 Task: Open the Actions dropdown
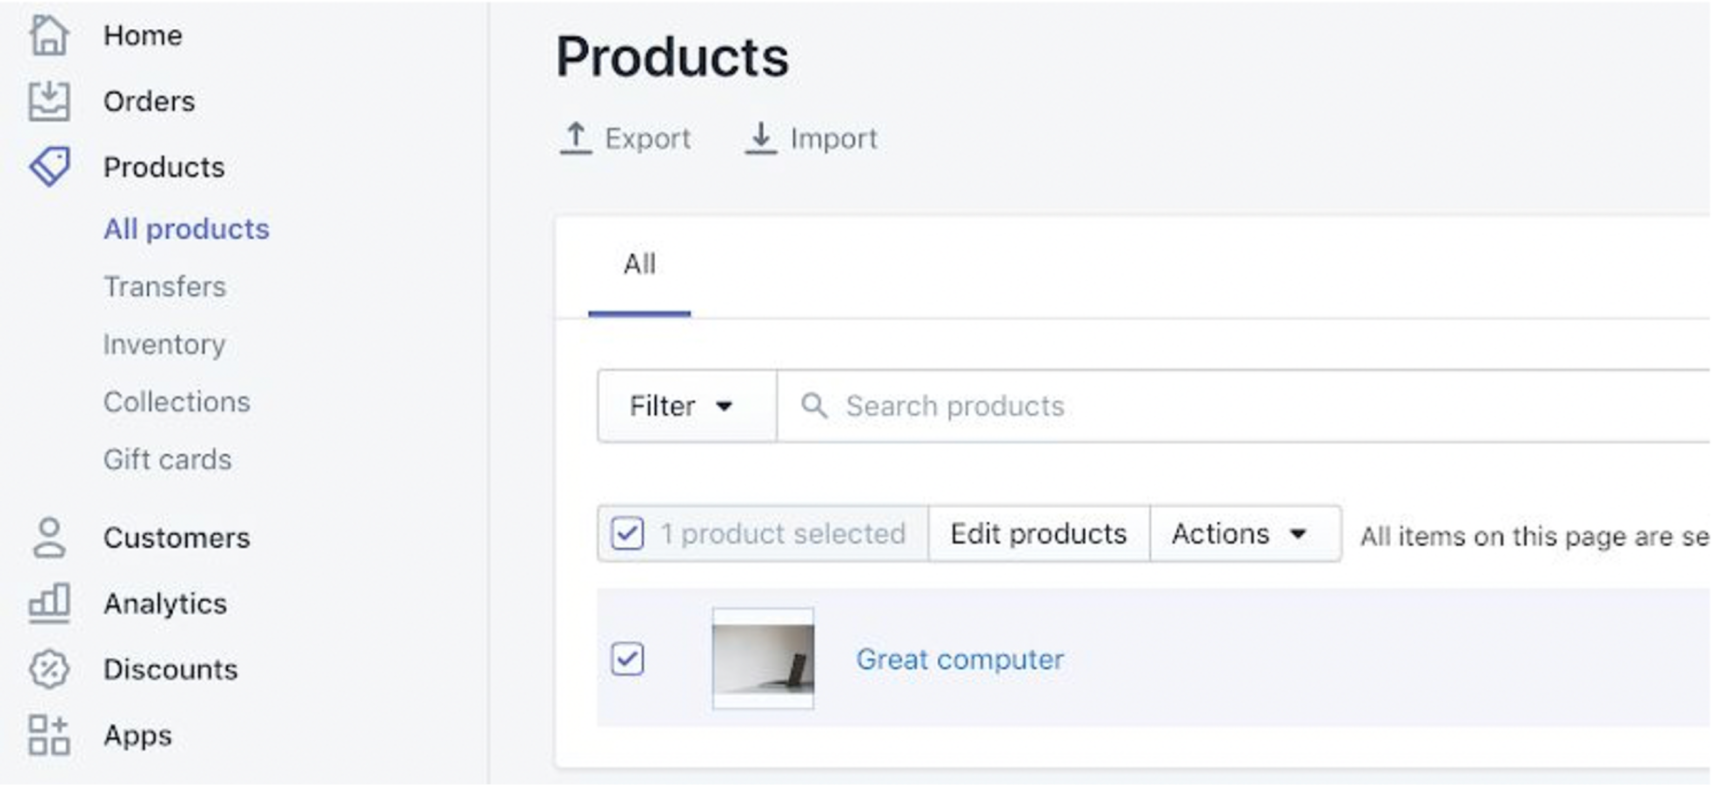click(1243, 533)
